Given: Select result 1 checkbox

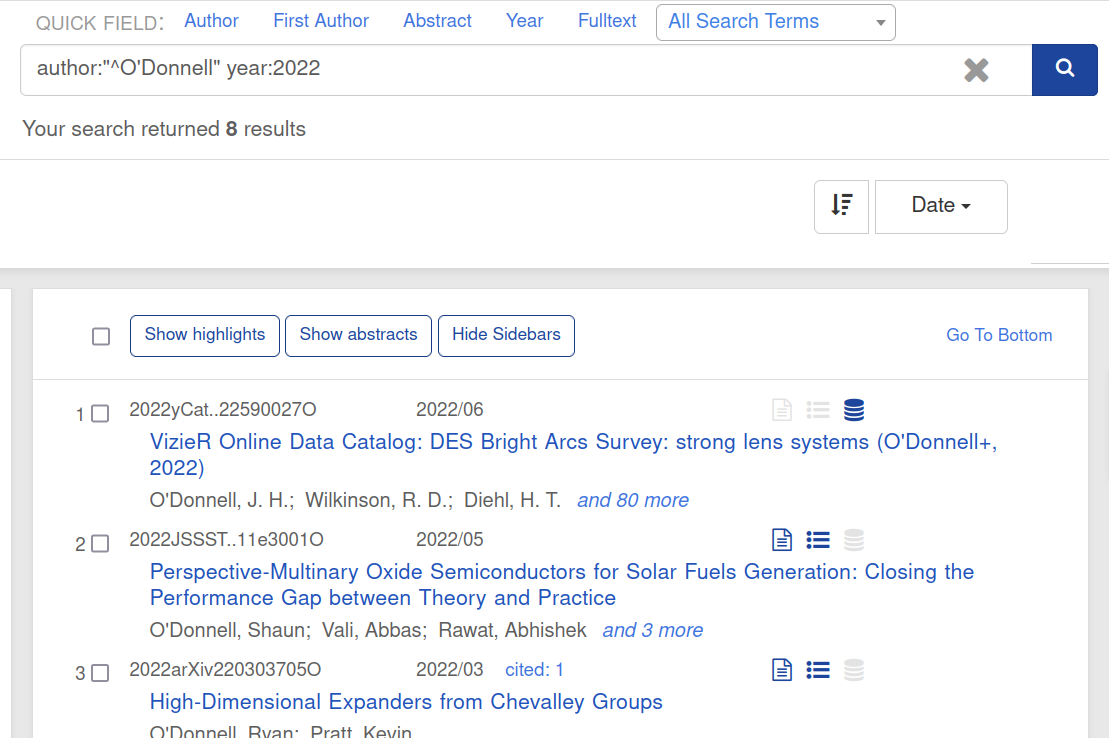Looking at the screenshot, I should point(100,414).
